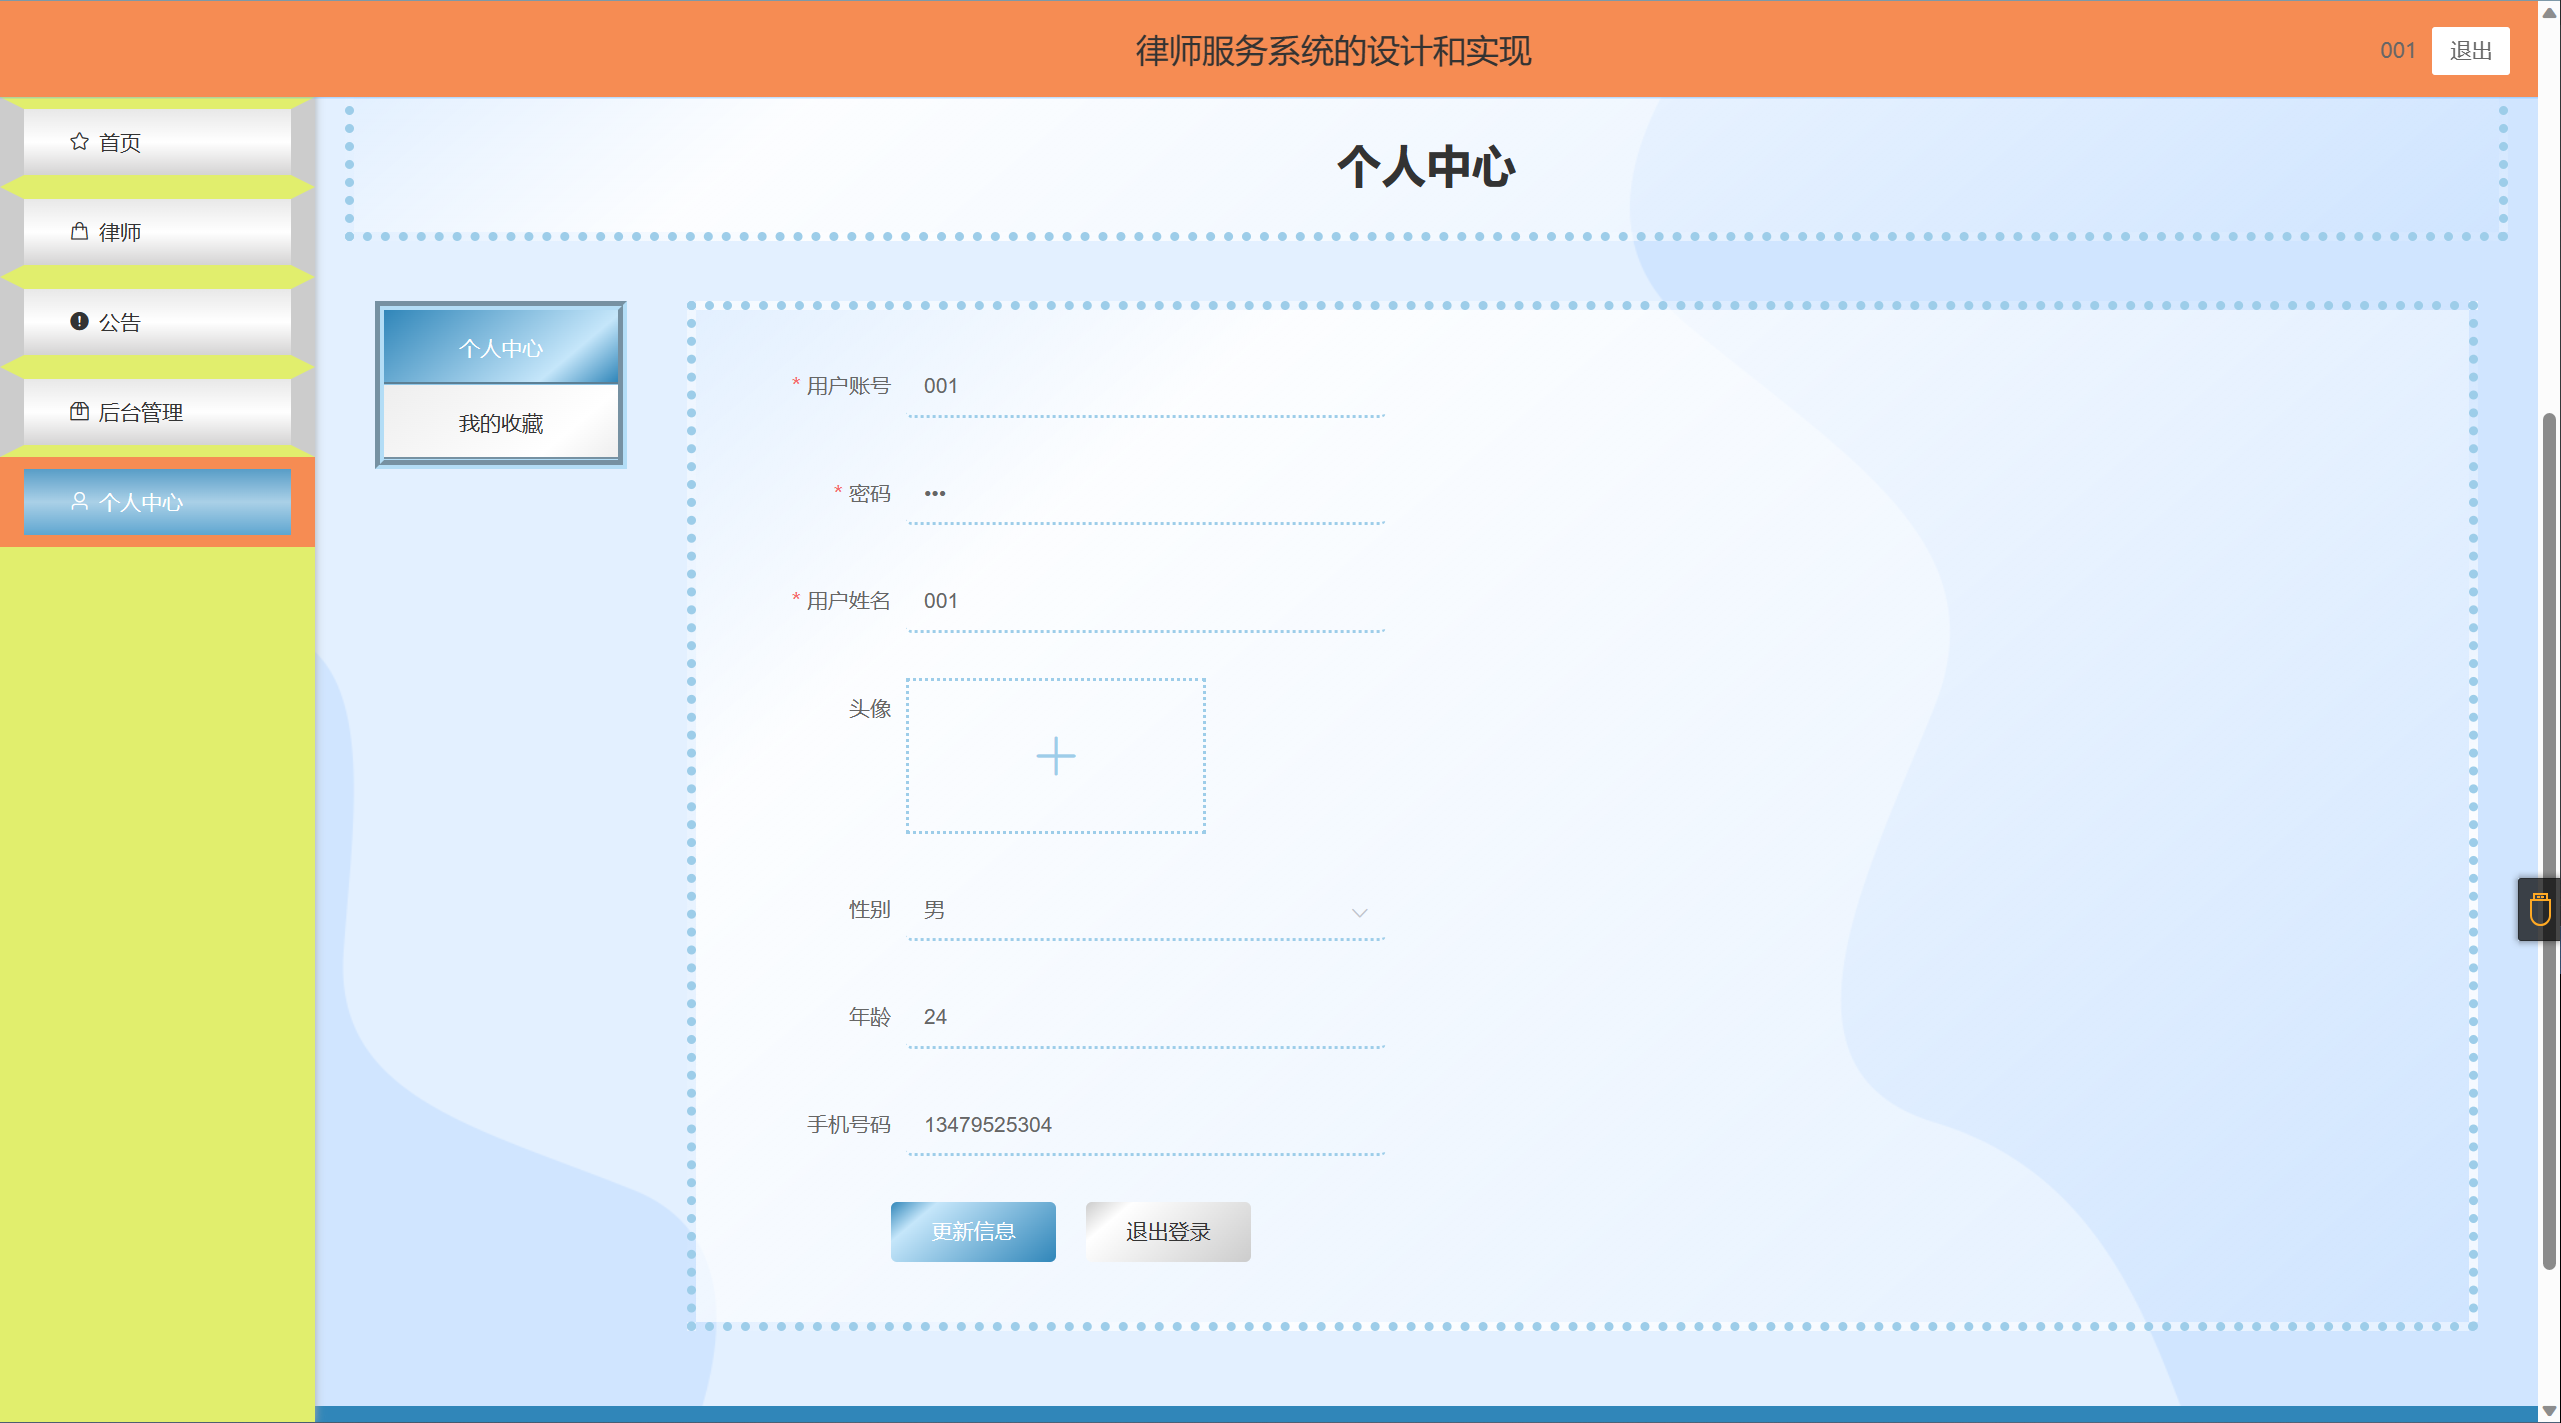Click the icon beside 后台管理
The image size is (2561, 1423).
click(x=79, y=411)
